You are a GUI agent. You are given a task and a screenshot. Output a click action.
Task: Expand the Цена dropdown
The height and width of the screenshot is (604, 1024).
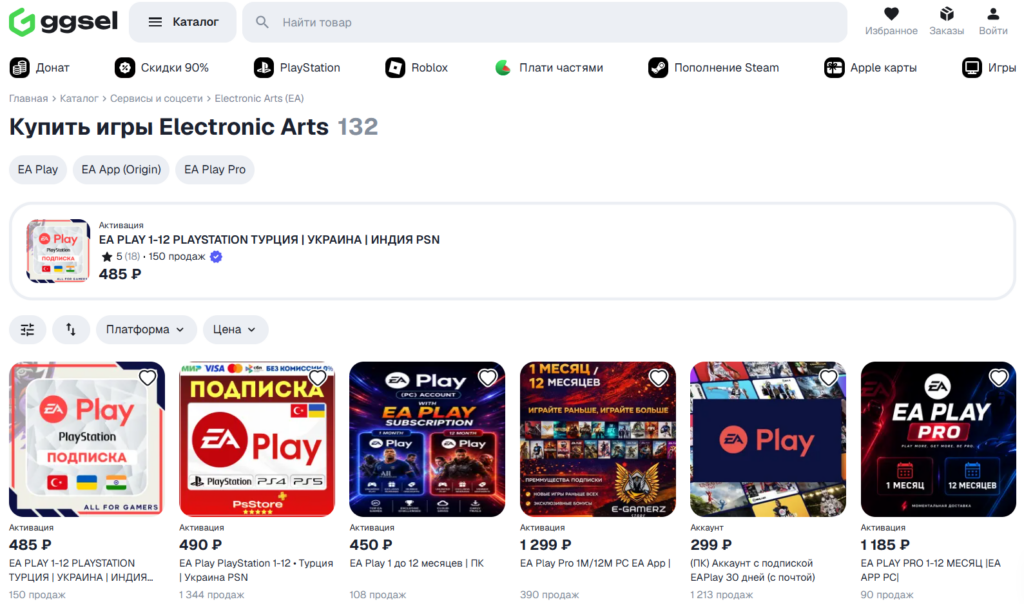(235, 330)
